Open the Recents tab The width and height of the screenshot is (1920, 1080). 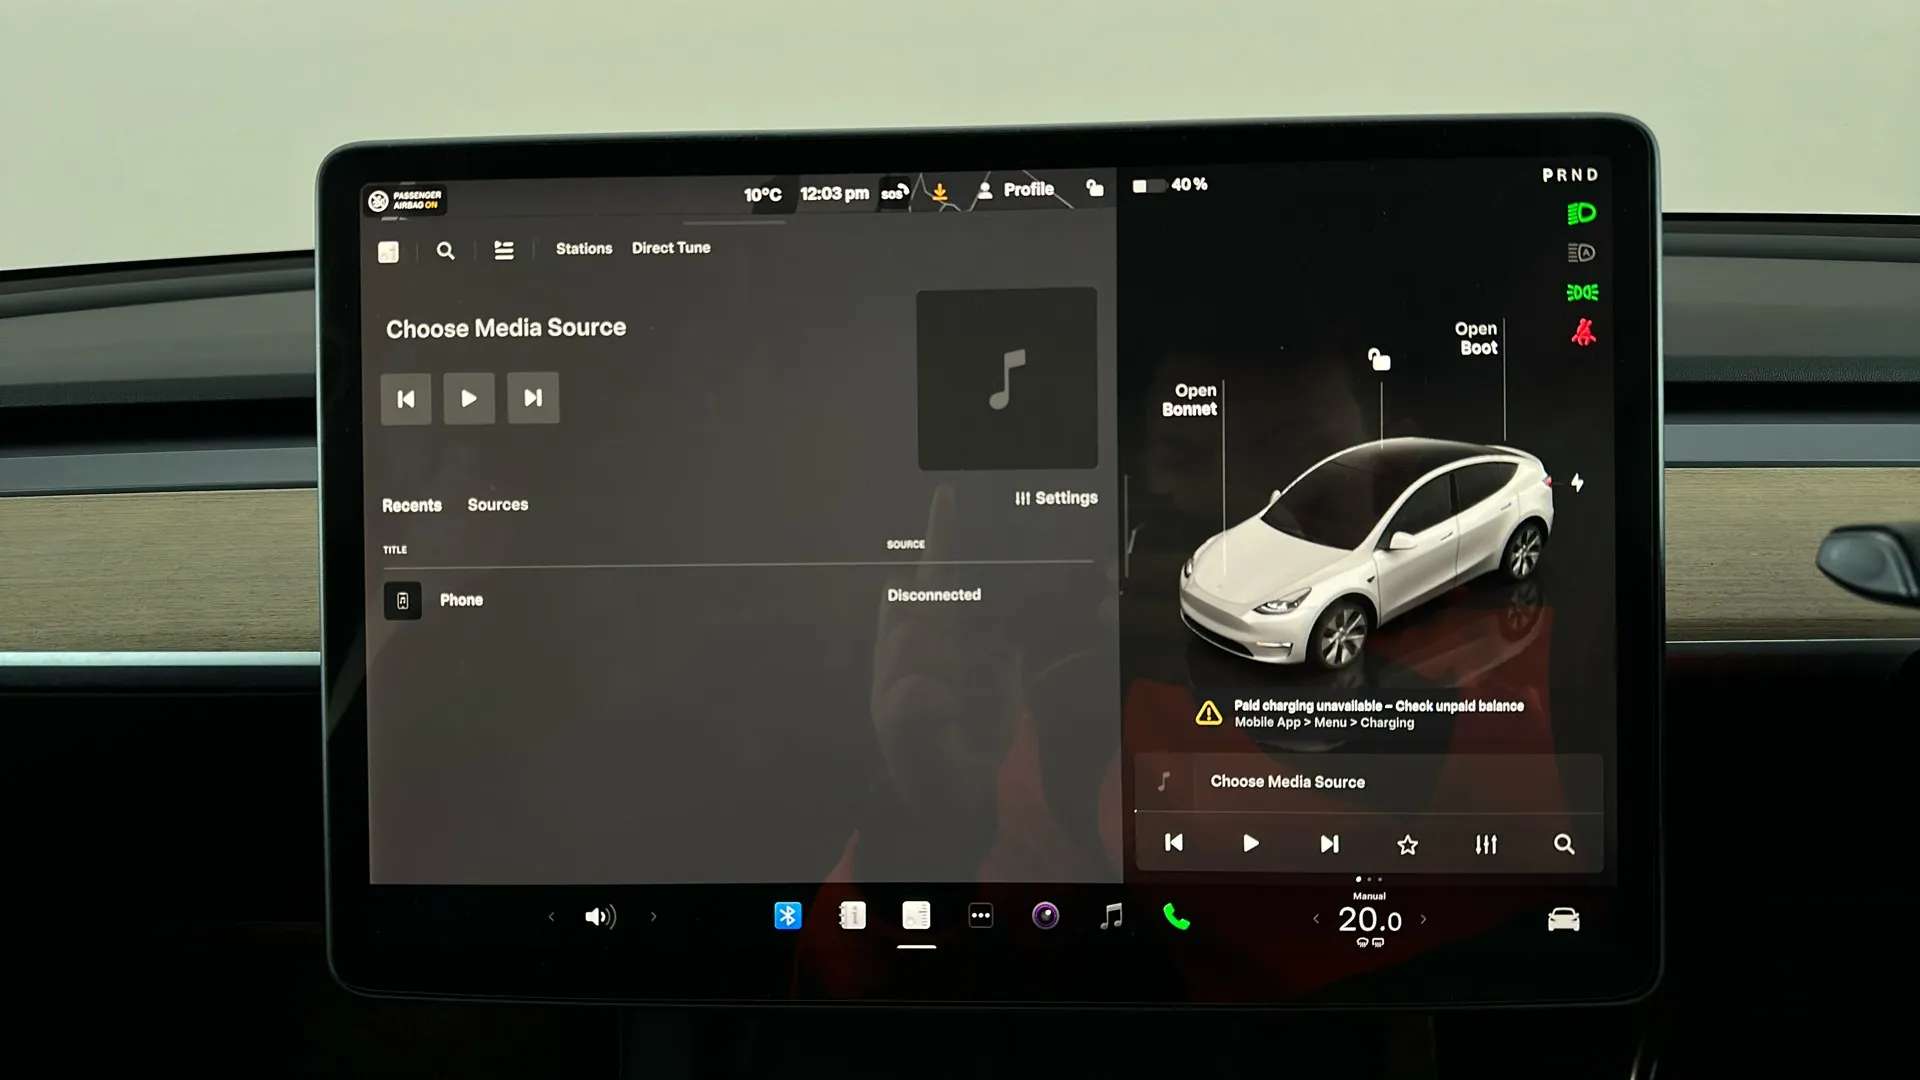[x=412, y=505]
